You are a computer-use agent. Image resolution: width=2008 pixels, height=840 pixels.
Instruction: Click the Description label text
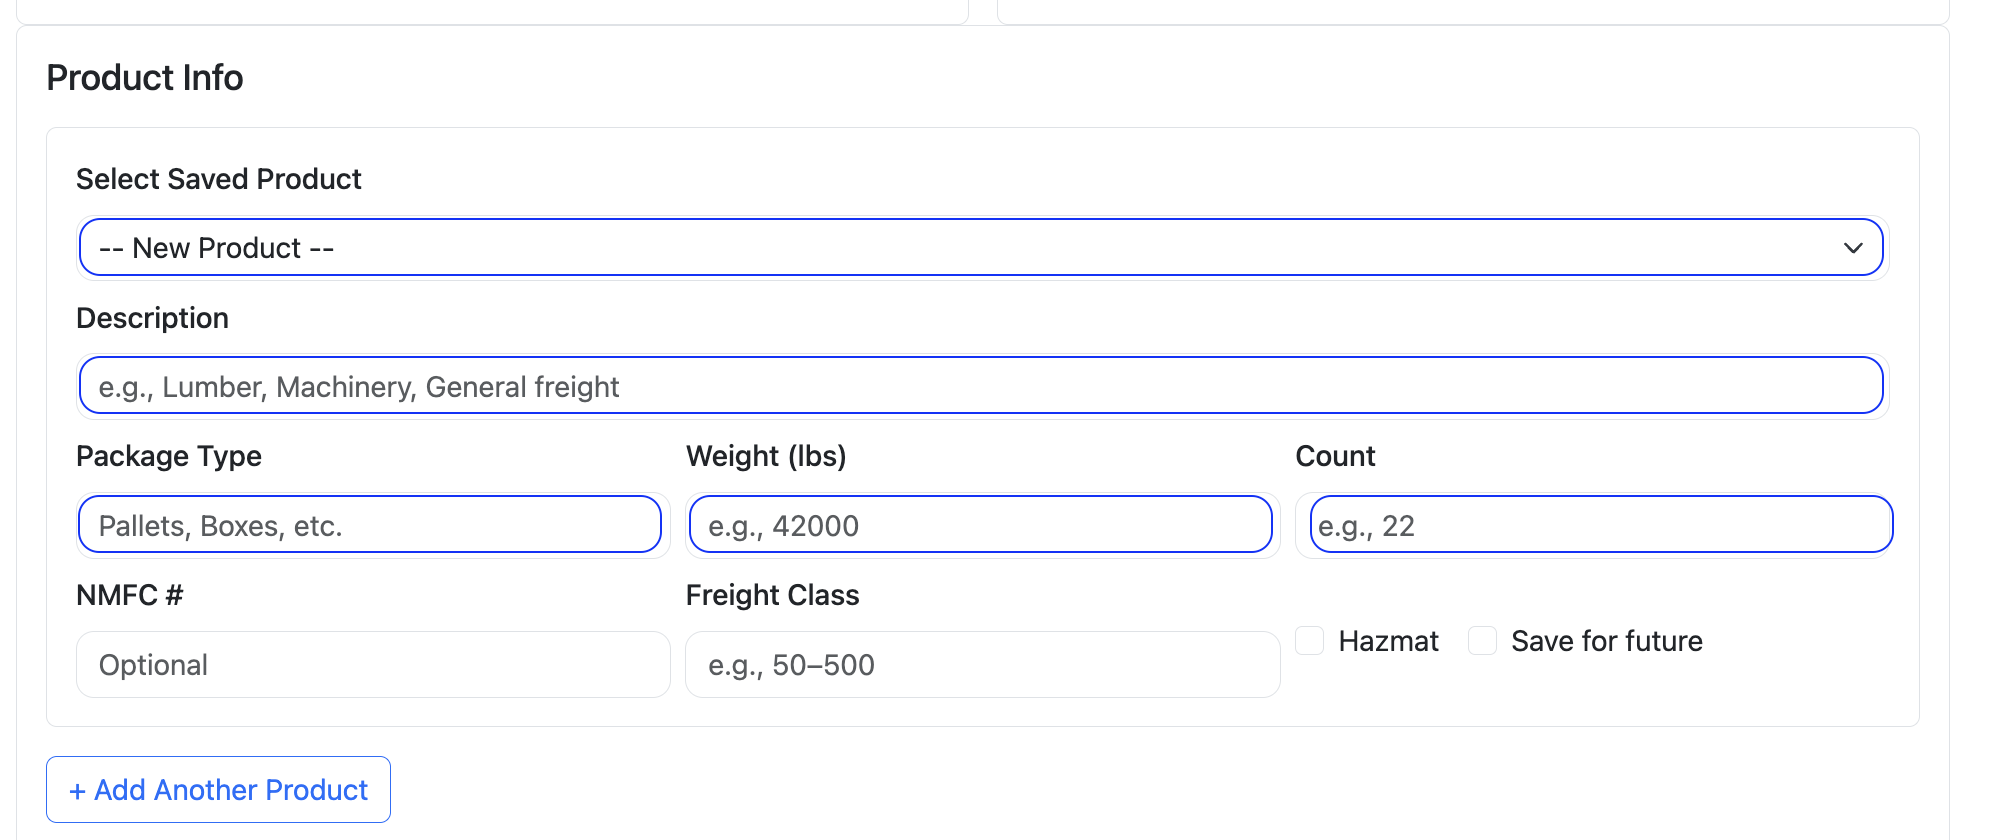pyautogui.click(x=152, y=318)
